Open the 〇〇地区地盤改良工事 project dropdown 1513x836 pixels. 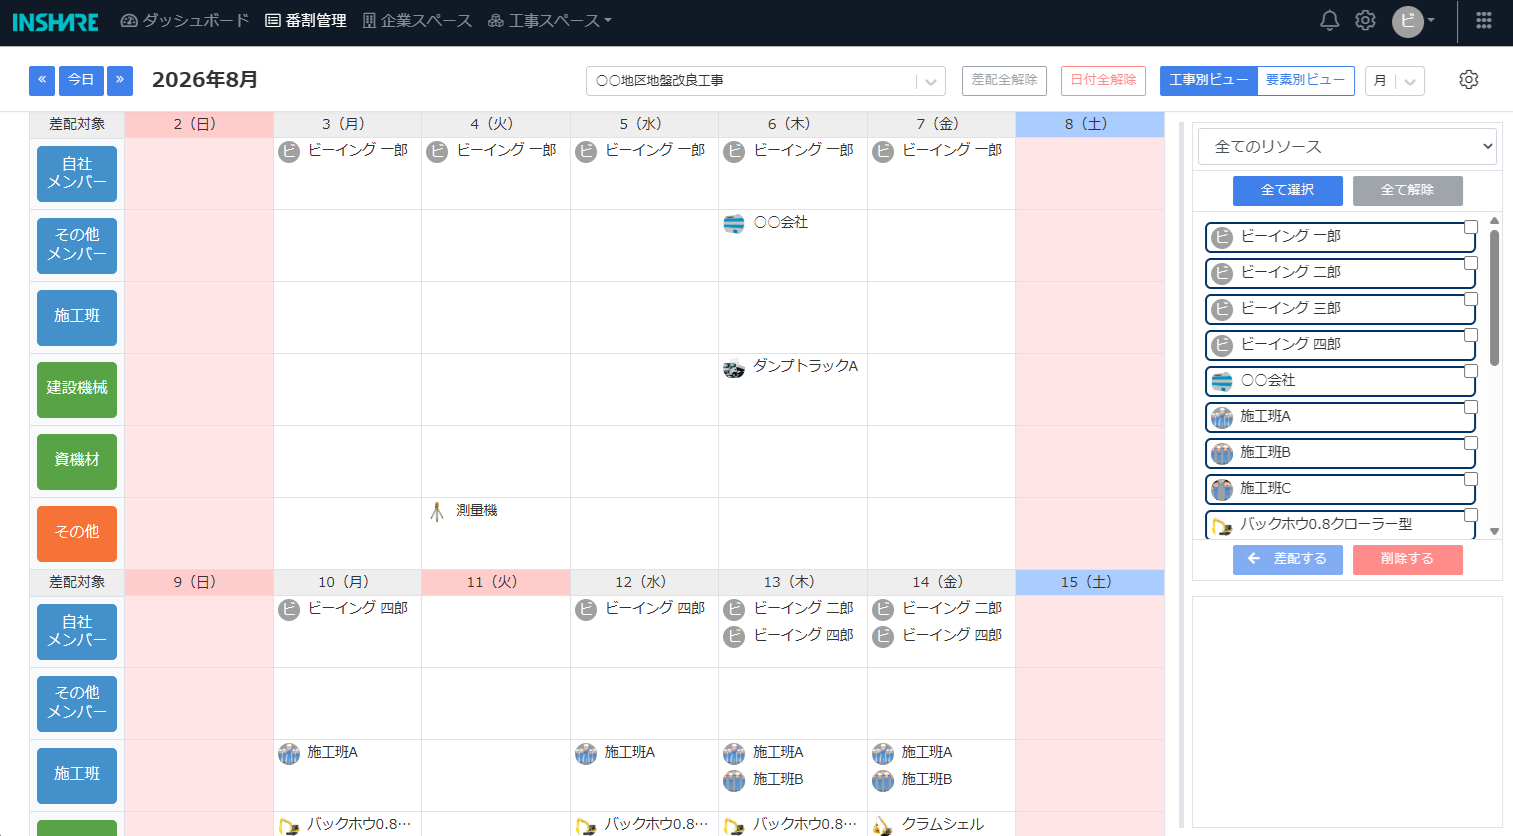click(766, 81)
